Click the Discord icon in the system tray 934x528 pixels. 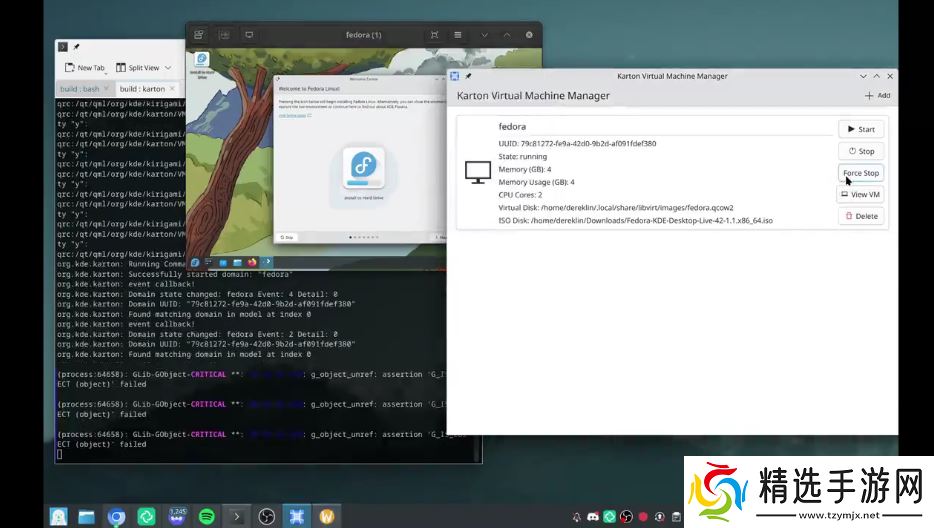pyautogui.click(x=593, y=517)
